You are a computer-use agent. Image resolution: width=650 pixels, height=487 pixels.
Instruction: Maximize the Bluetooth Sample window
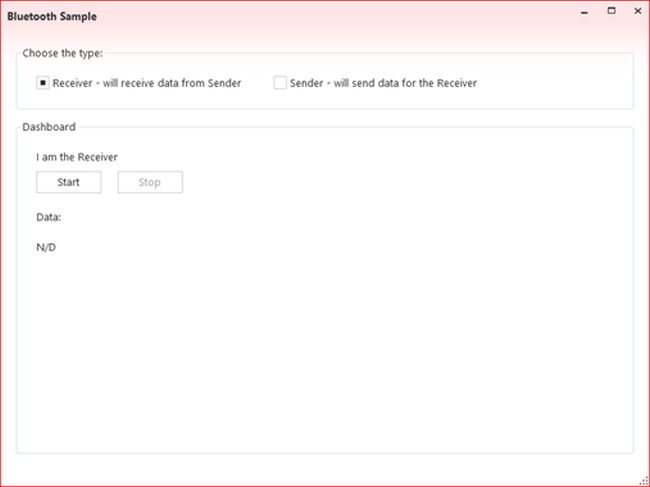tap(611, 11)
